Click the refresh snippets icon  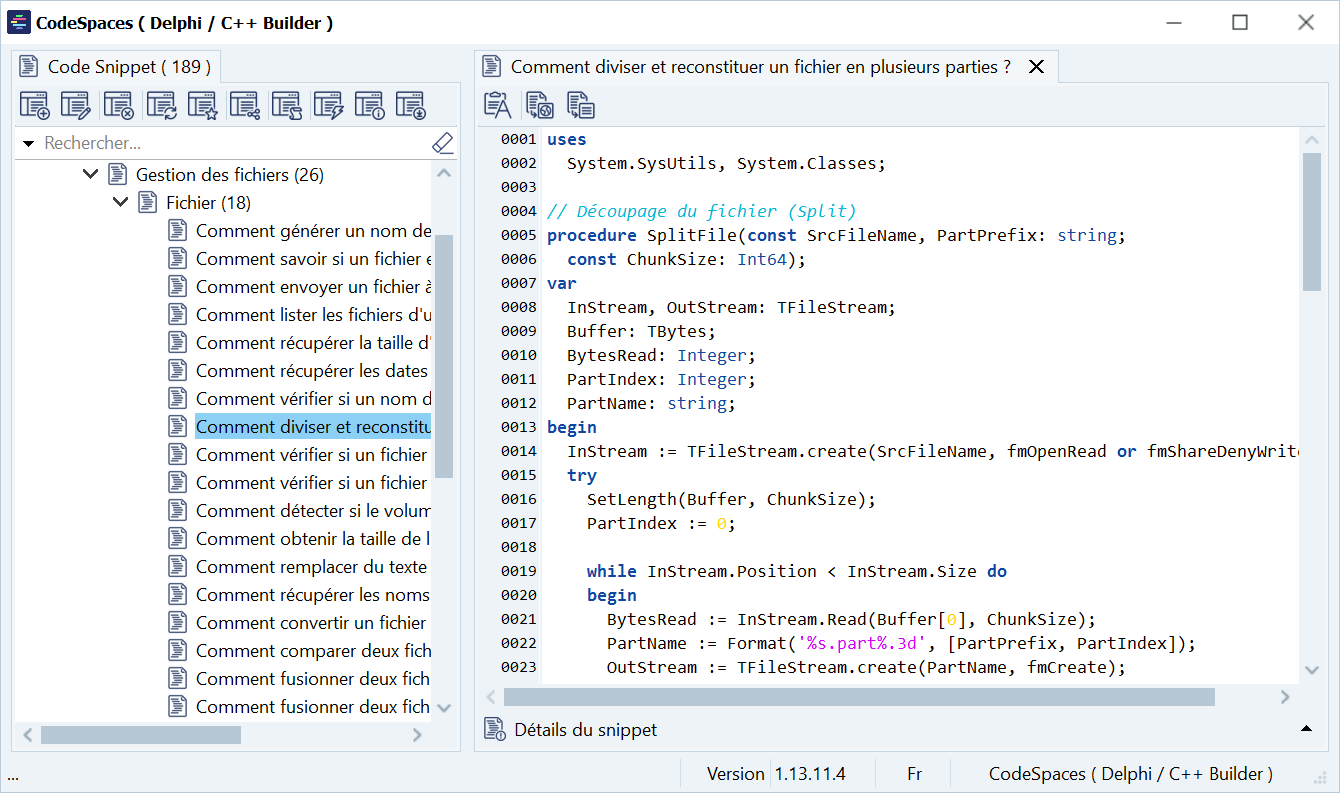coord(160,105)
